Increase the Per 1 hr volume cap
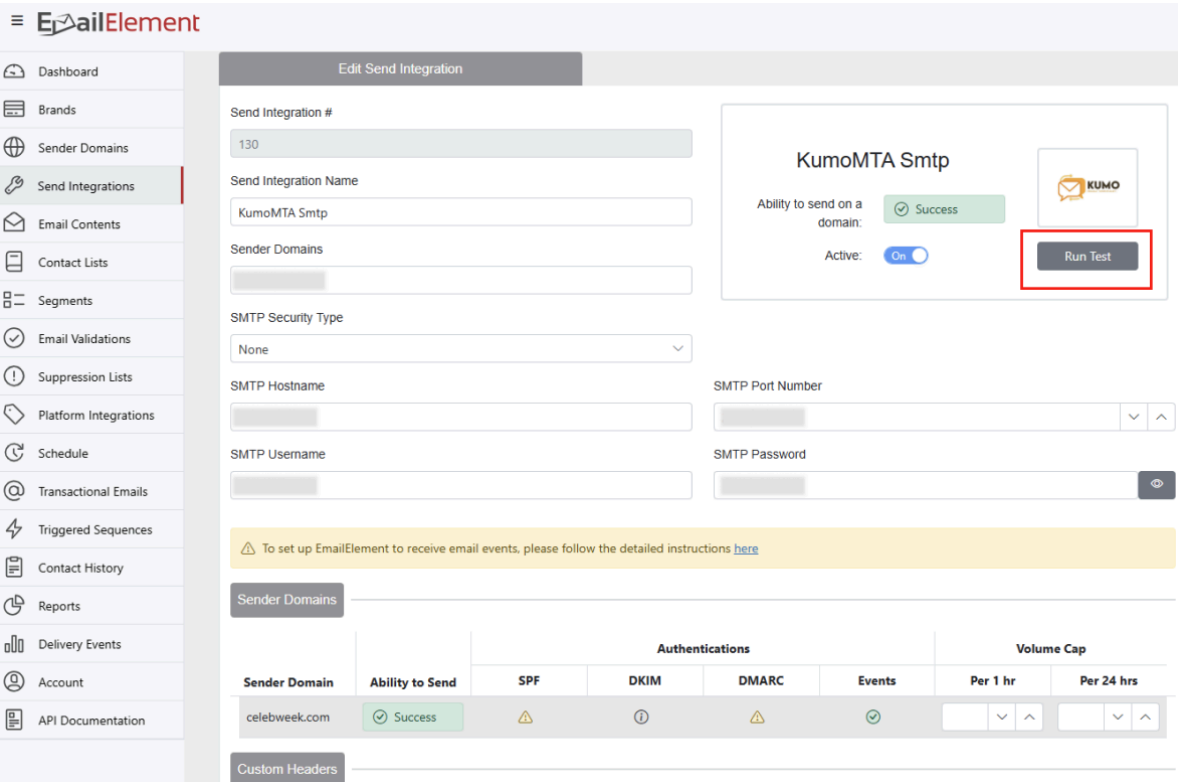This screenshot has width=1178, height=782. pyautogui.click(x=1029, y=717)
